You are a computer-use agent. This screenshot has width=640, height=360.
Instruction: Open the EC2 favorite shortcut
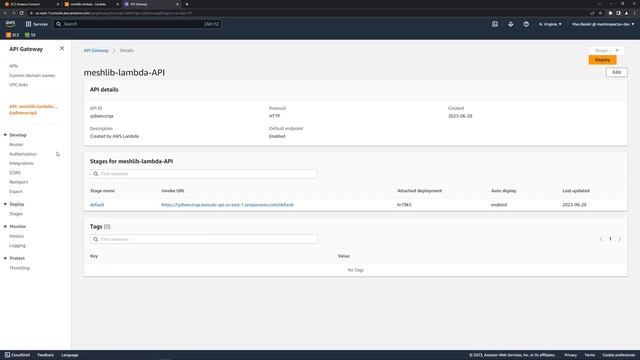[12, 35]
